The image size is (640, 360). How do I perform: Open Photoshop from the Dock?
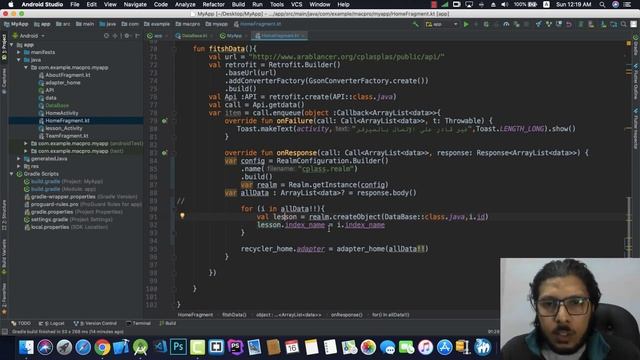tap(178, 347)
